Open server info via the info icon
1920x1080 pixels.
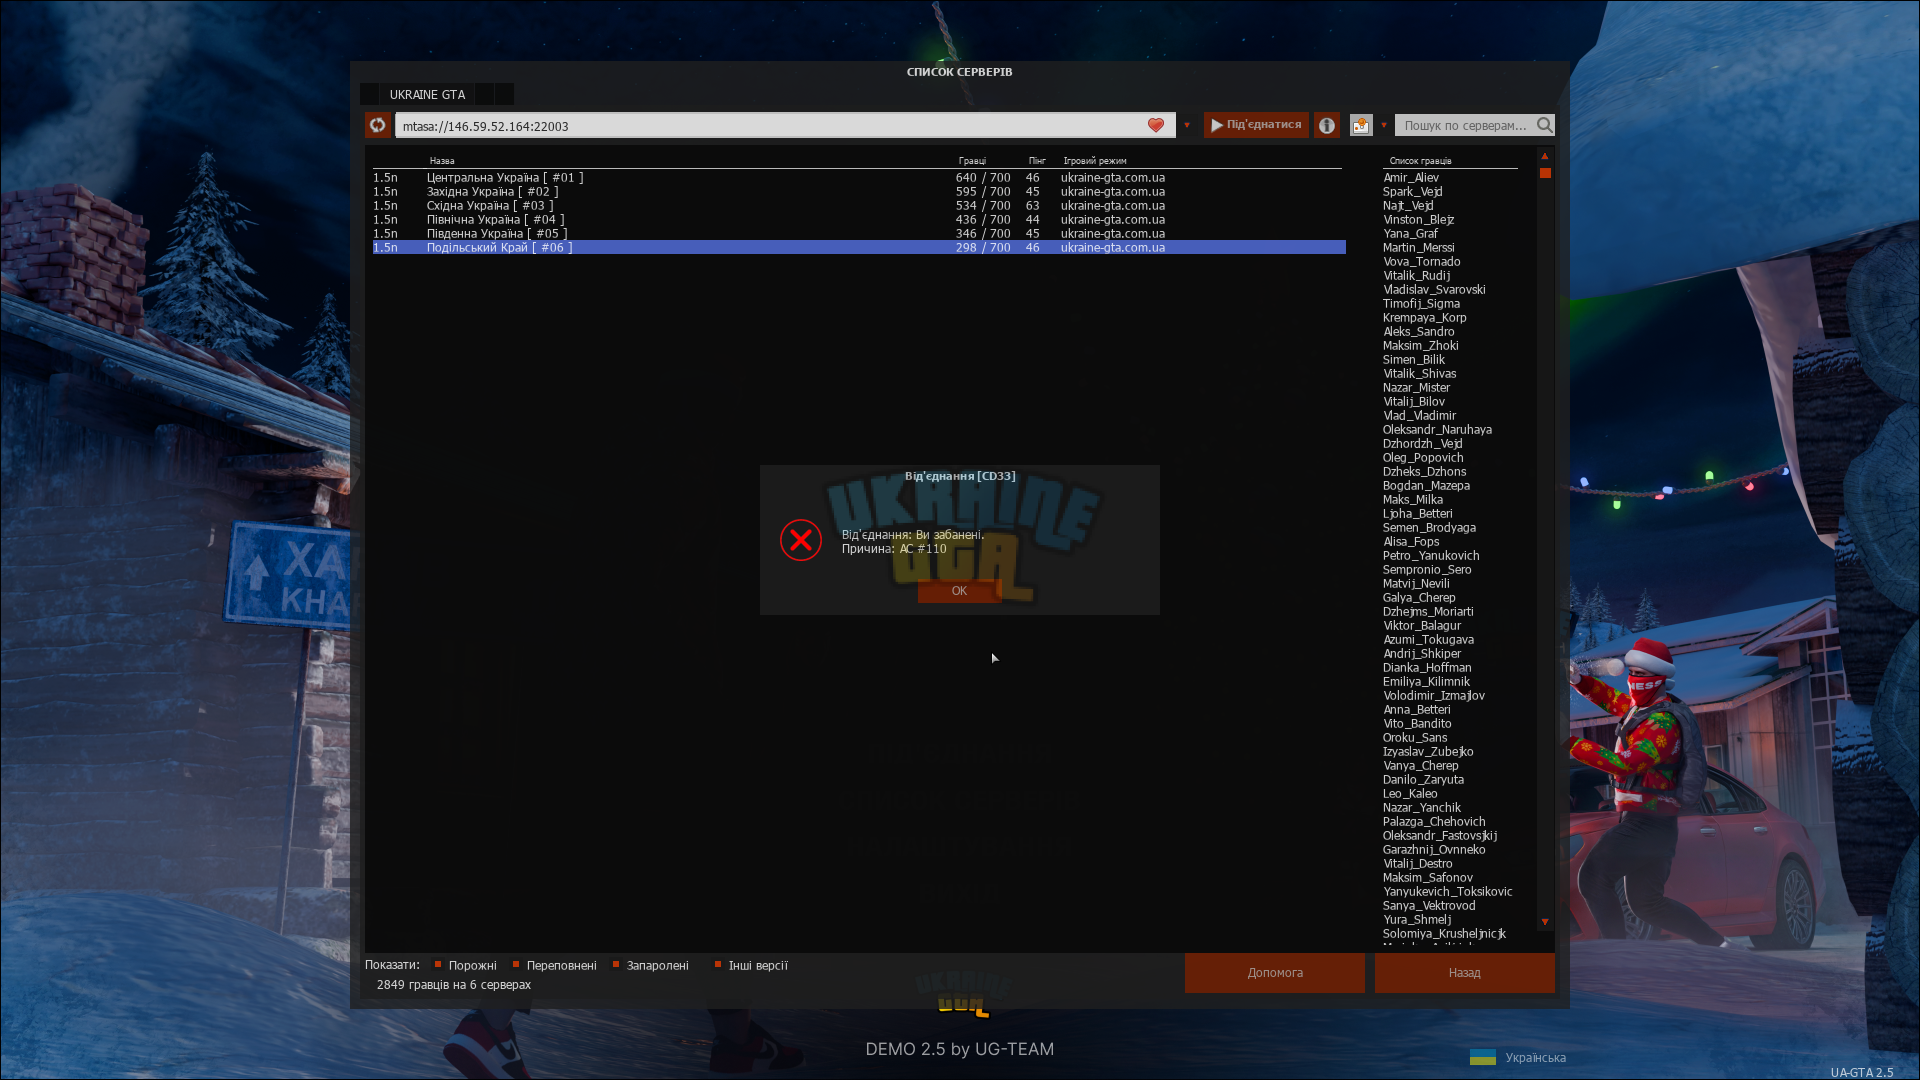point(1327,125)
